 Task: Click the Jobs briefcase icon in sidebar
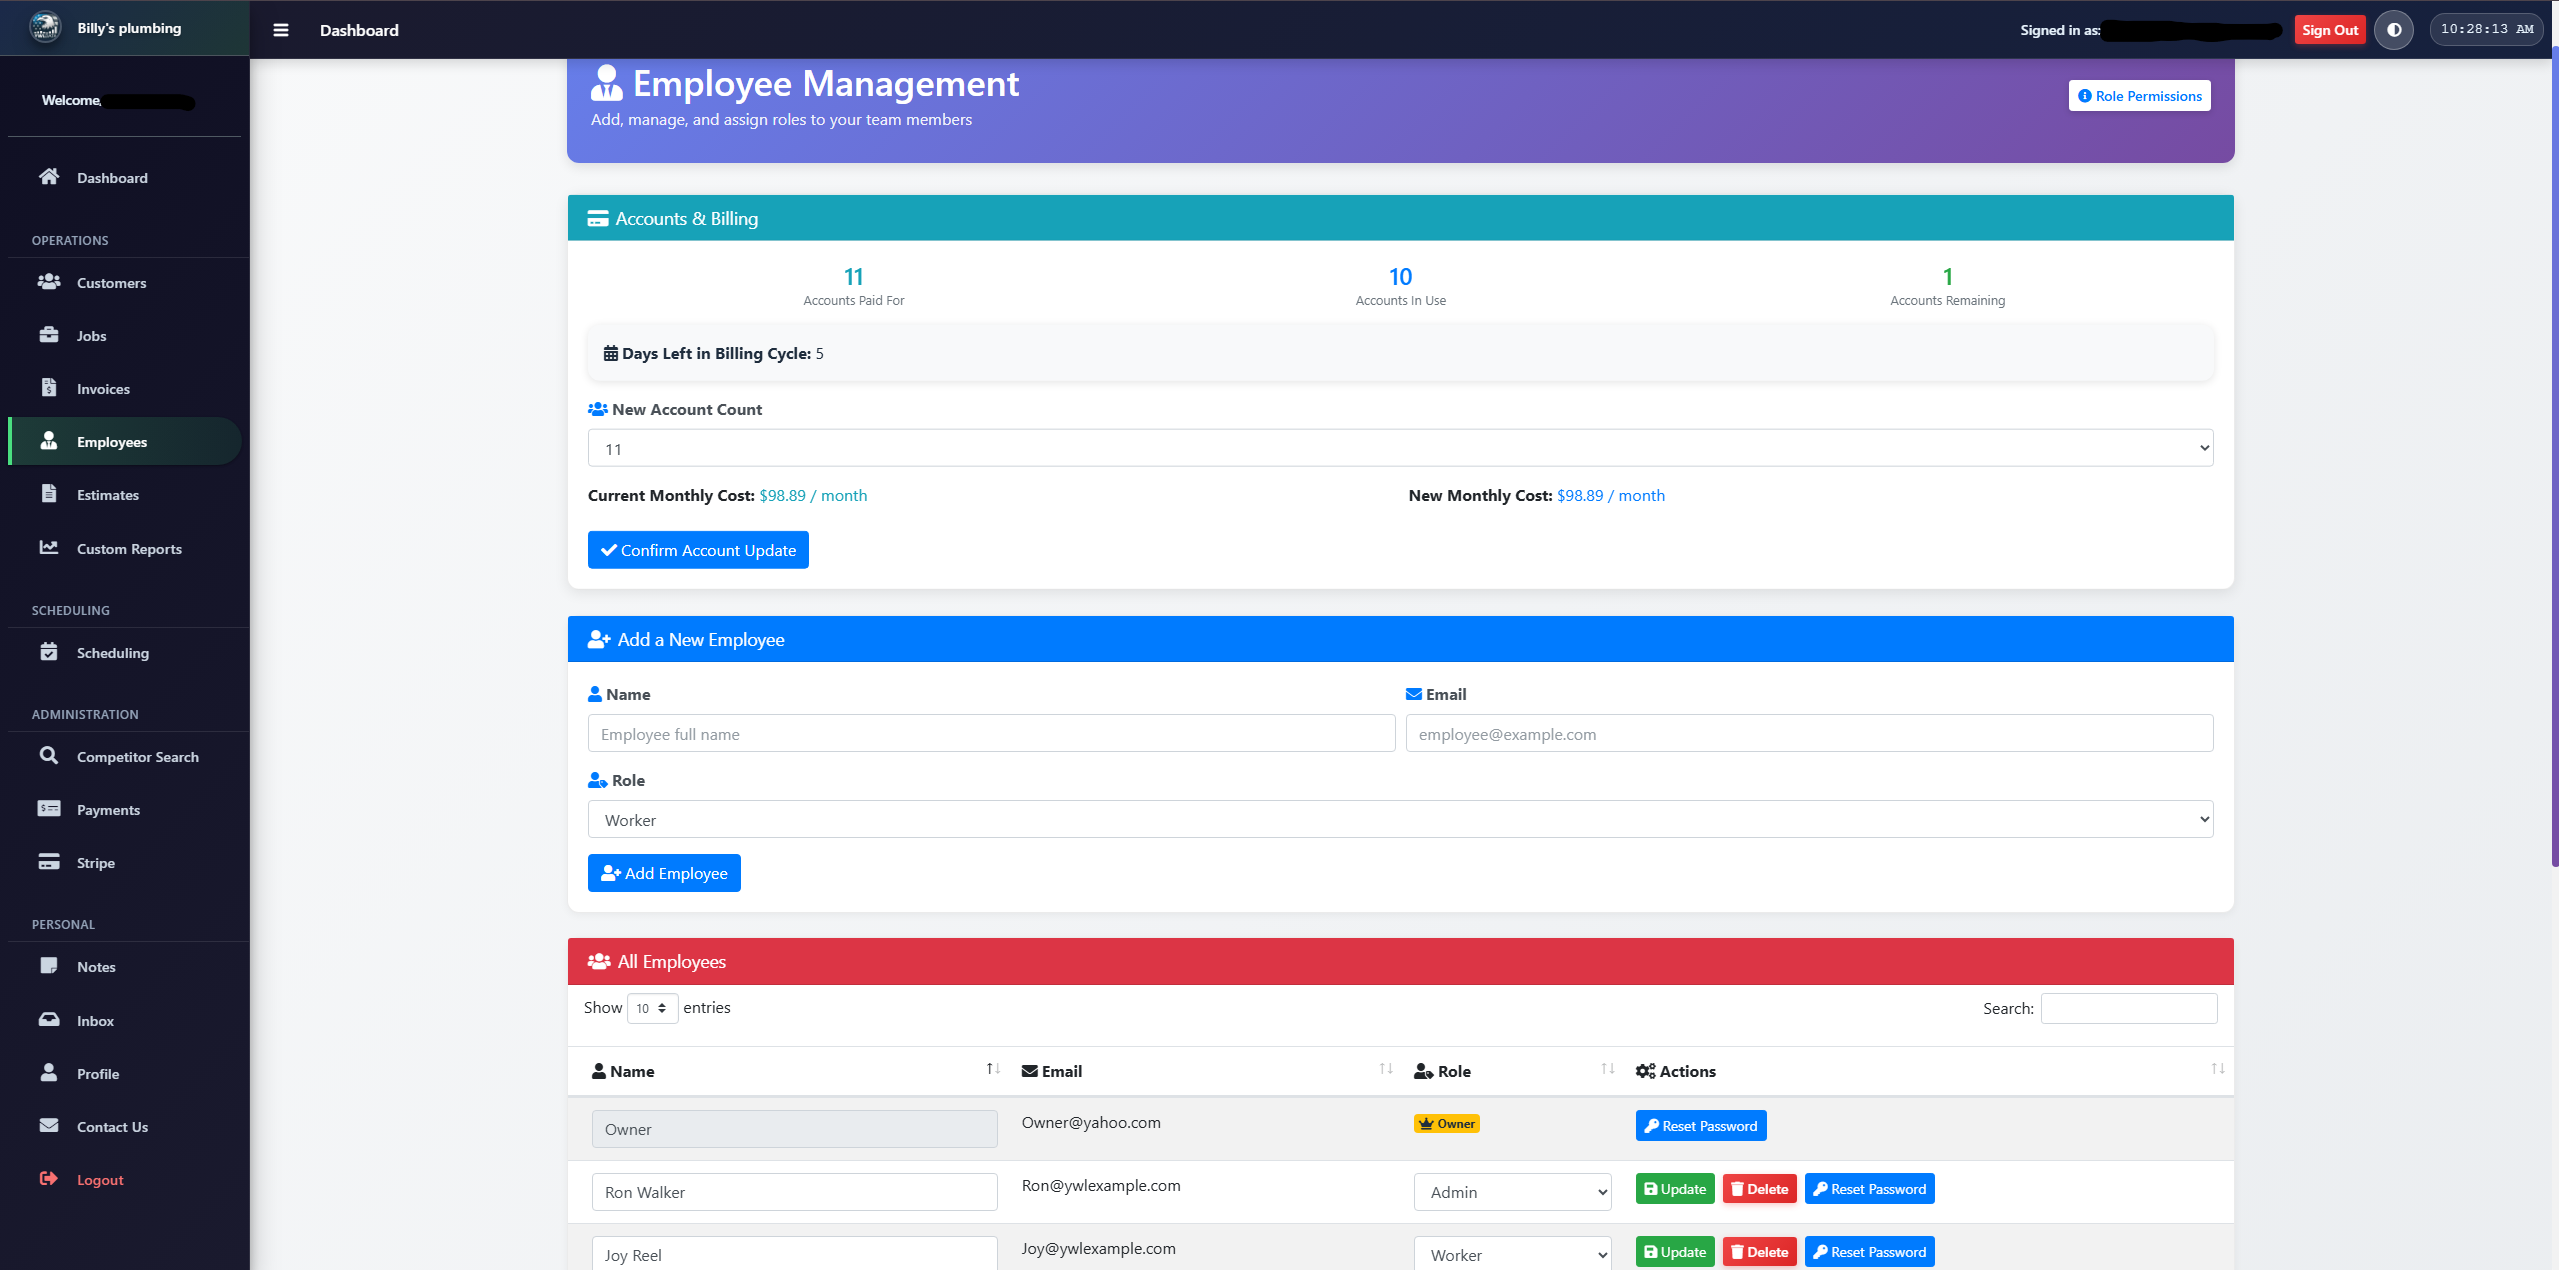pos(48,335)
